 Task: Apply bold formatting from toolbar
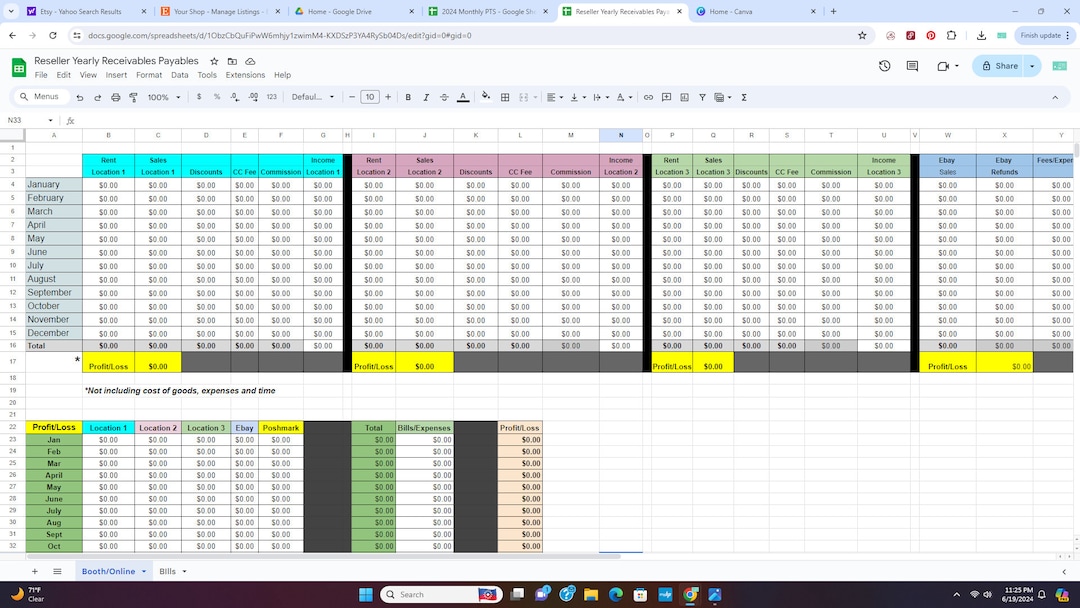408,97
